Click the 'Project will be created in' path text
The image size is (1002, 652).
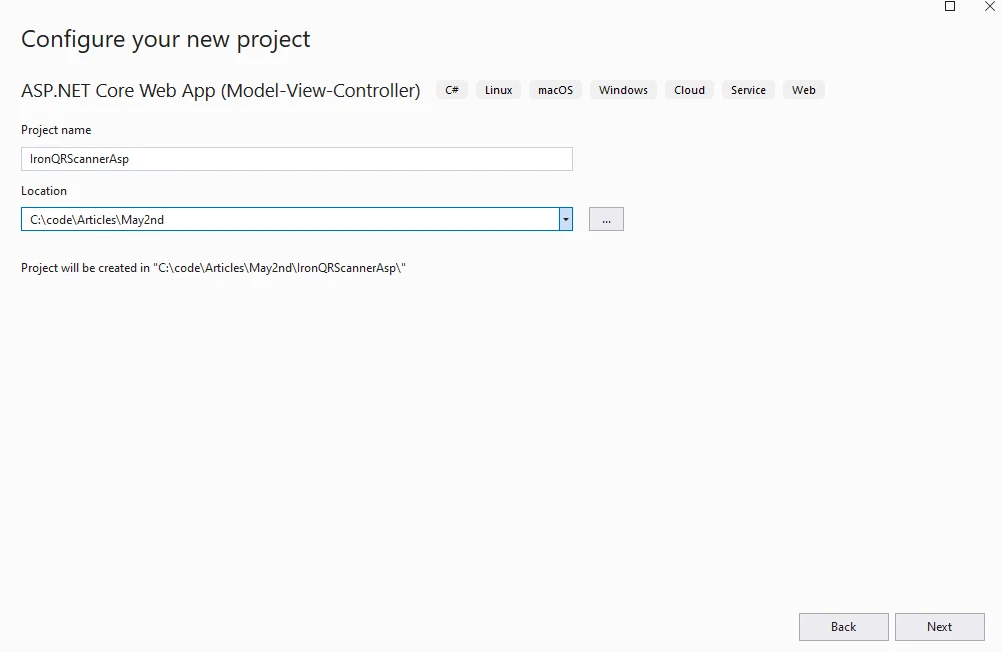pos(213,268)
